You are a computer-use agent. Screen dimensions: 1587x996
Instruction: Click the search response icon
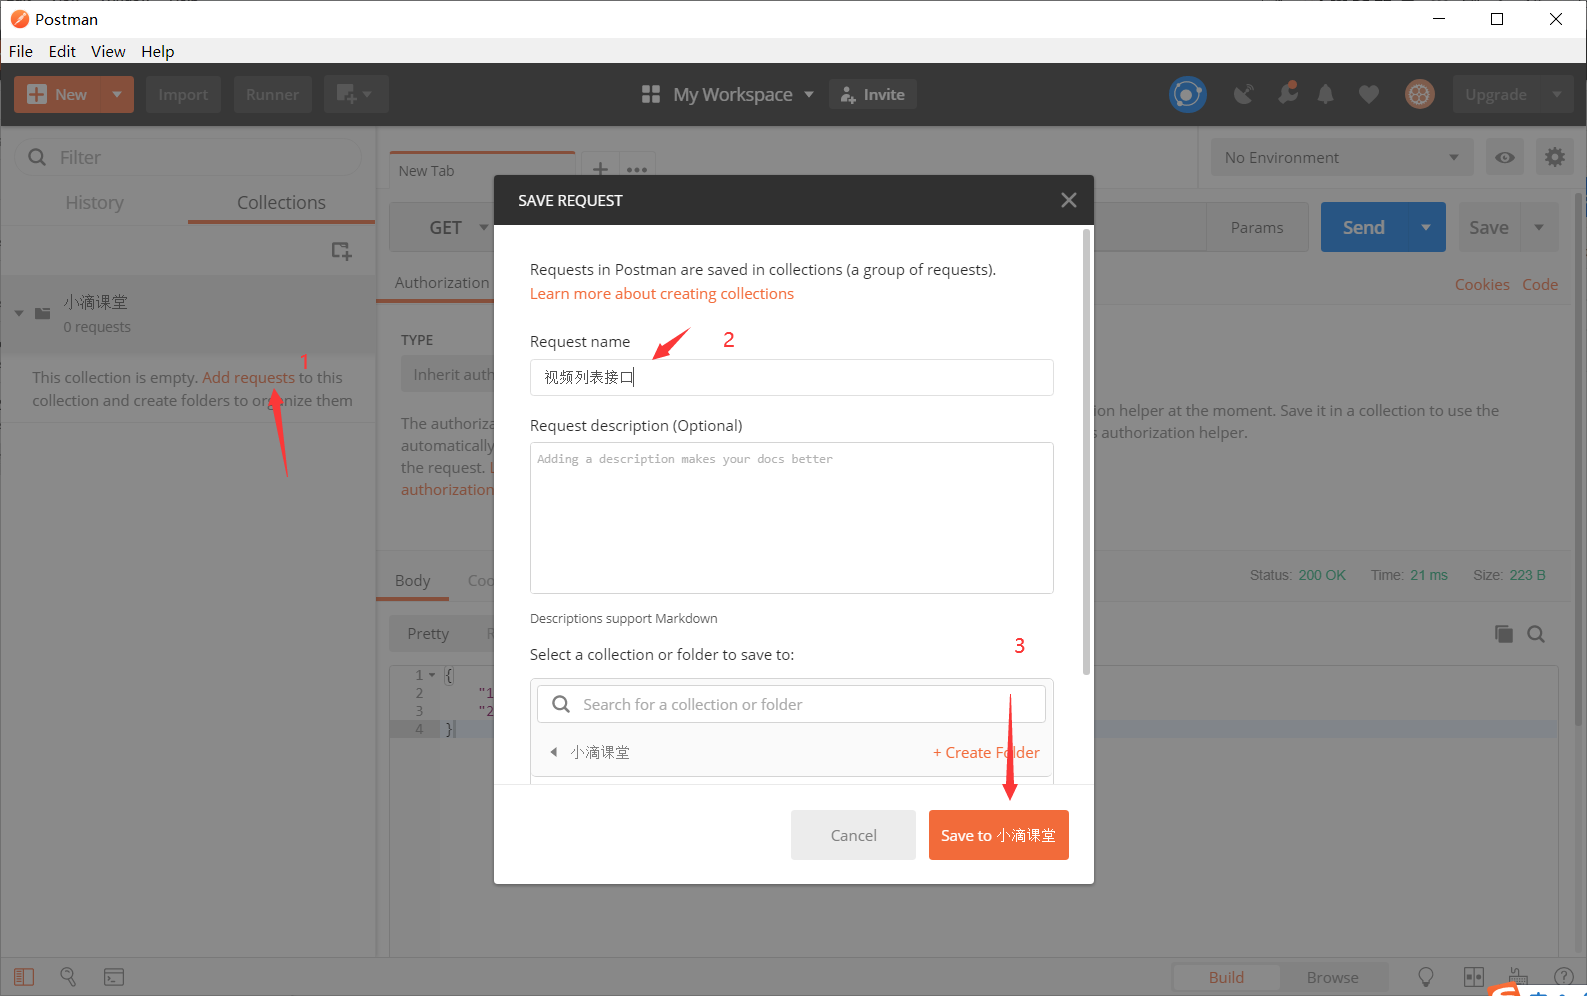1536,633
